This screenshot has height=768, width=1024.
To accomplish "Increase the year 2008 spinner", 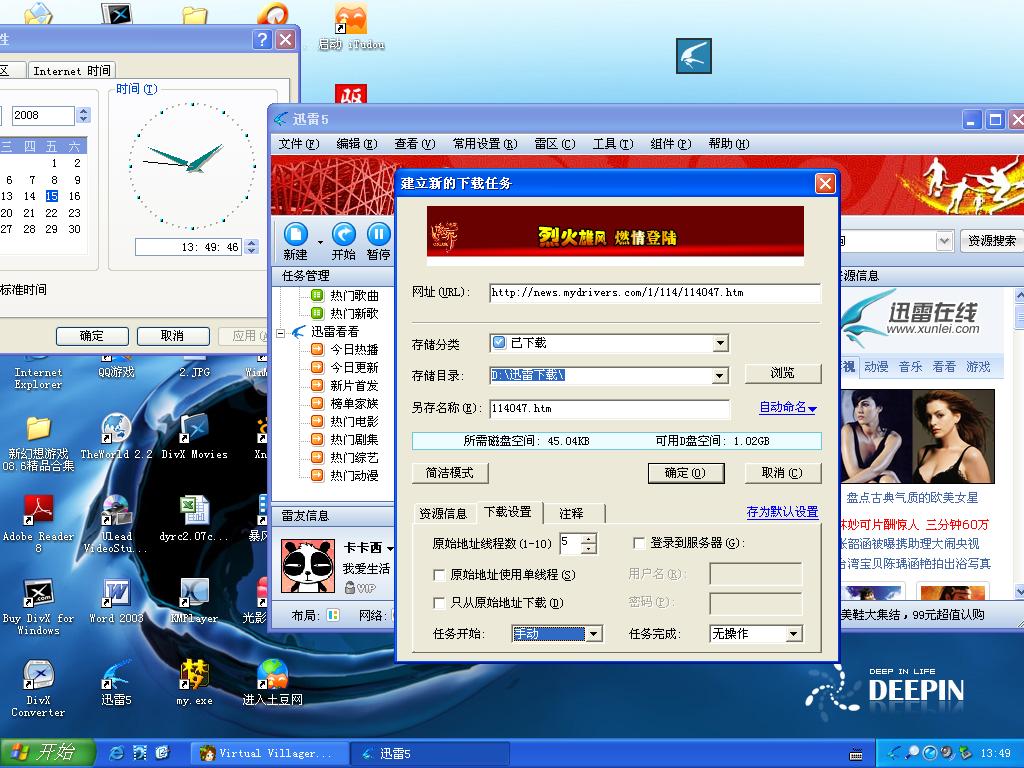I will 83,111.
